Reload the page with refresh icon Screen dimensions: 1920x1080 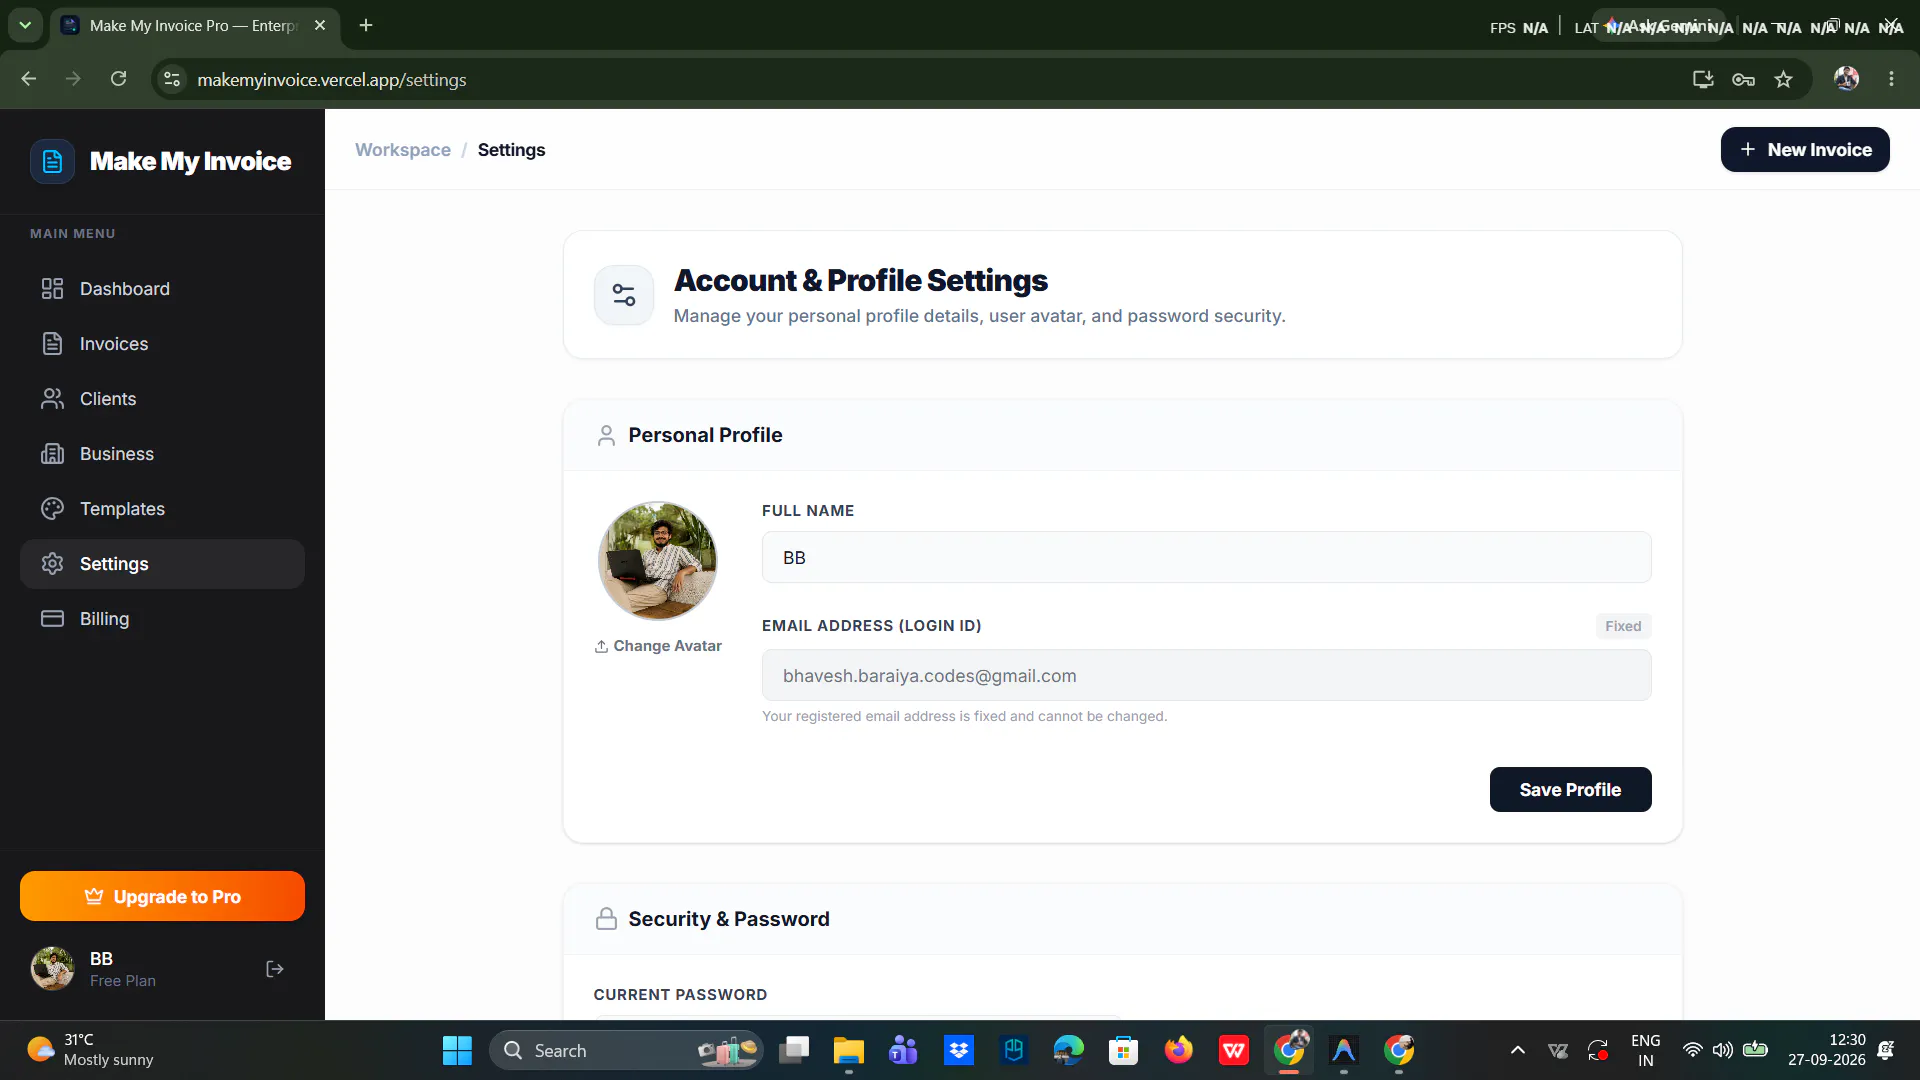click(118, 79)
